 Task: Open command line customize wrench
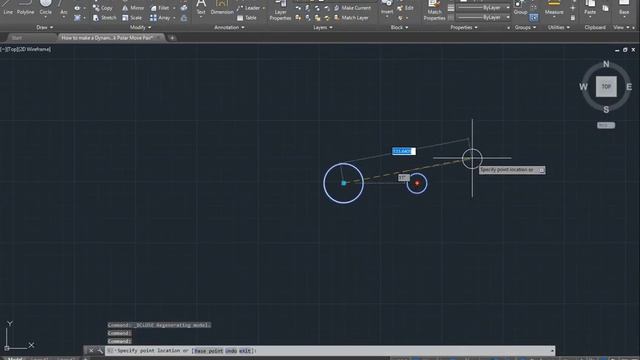pyautogui.click(x=100, y=351)
